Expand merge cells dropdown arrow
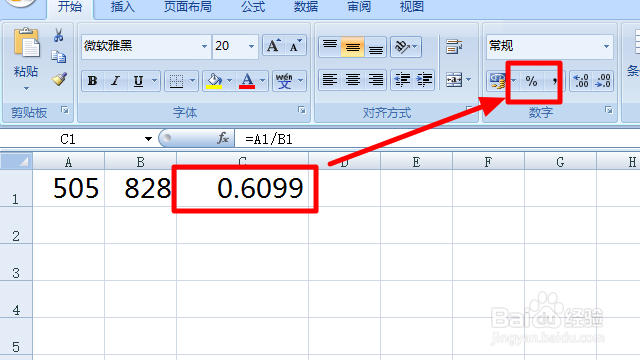Image resolution: width=640 pixels, height=360 pixels. coord(469,80)
